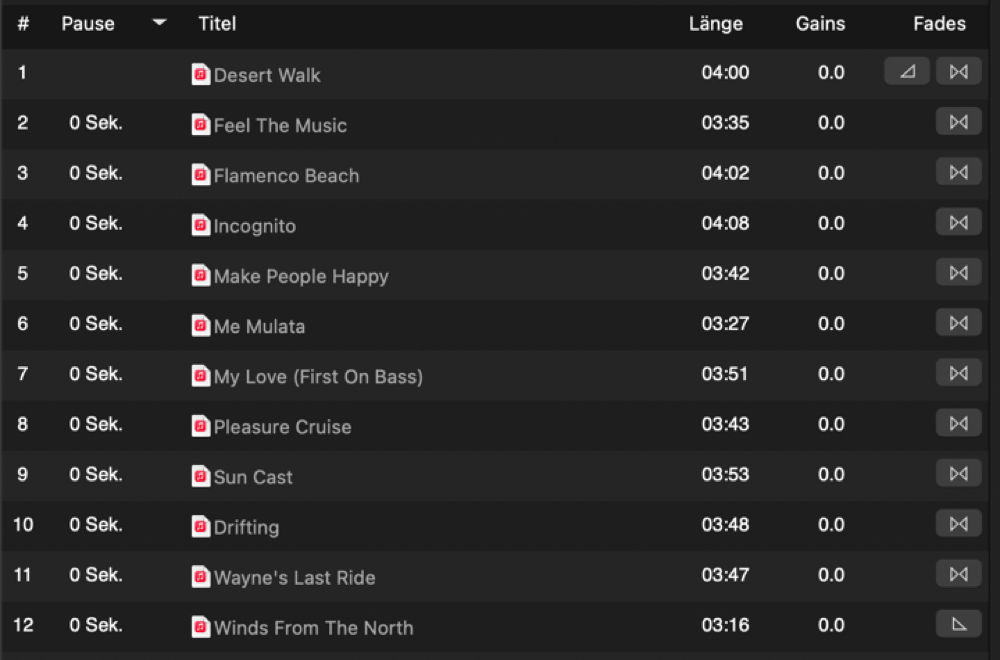The width and height of the screenshot is (1000, 660).
Task: Select the track Feel The Music
Action: tap(281, 125)
